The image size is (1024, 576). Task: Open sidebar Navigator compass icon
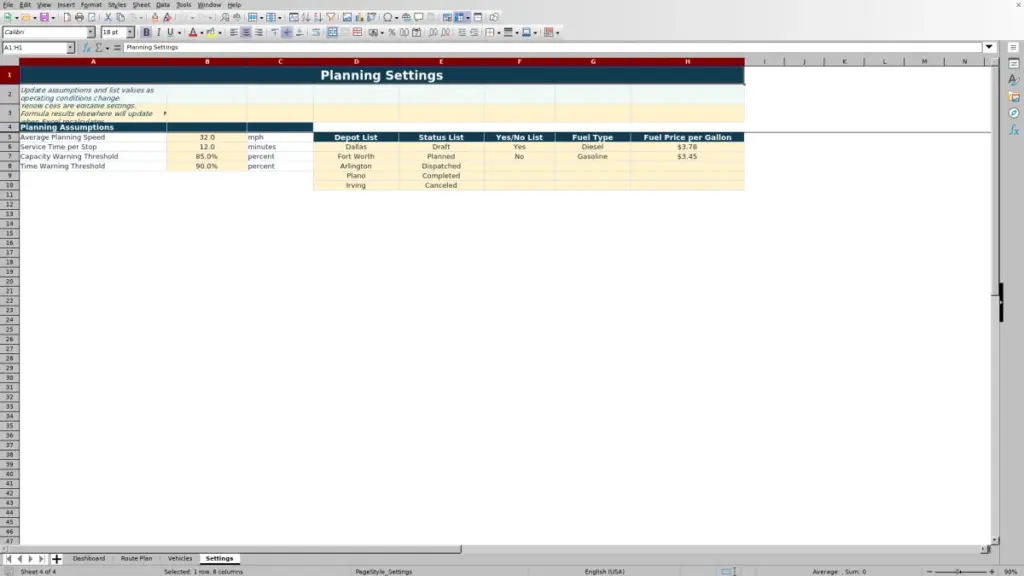pos(1014,113)
